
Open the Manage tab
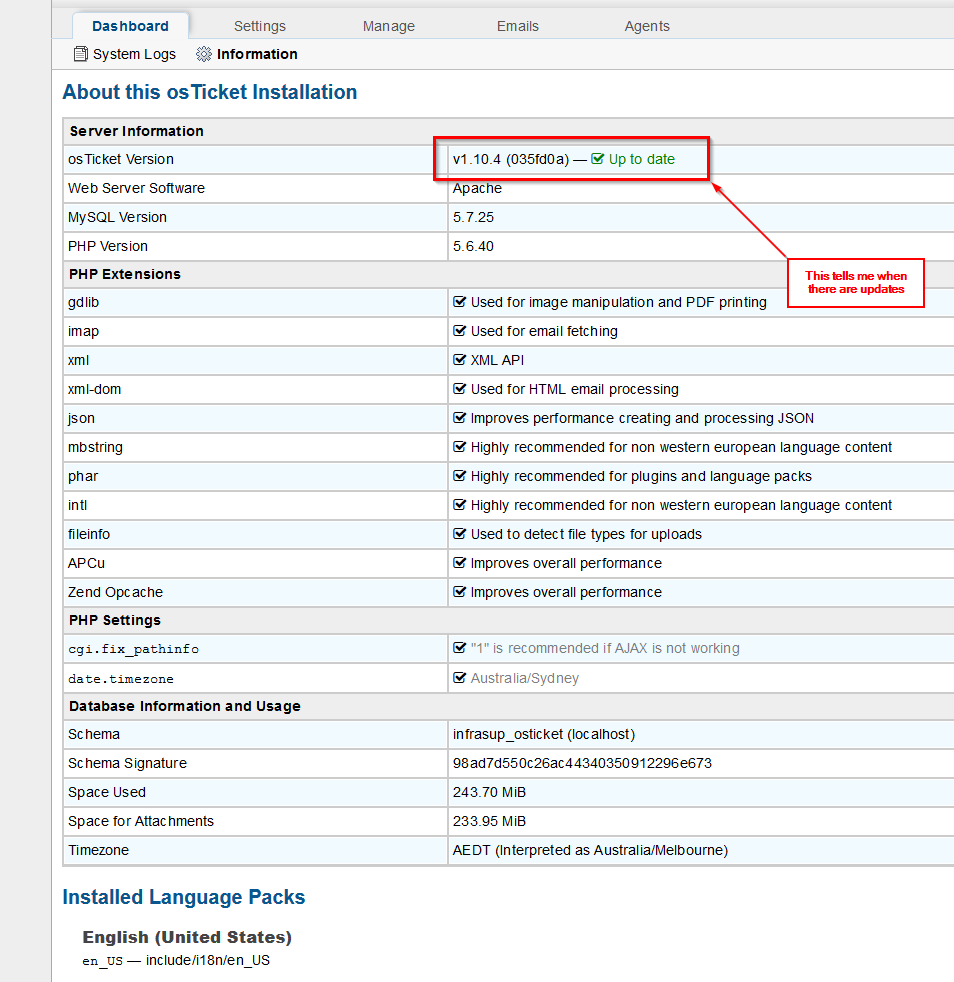click(388, 26)
